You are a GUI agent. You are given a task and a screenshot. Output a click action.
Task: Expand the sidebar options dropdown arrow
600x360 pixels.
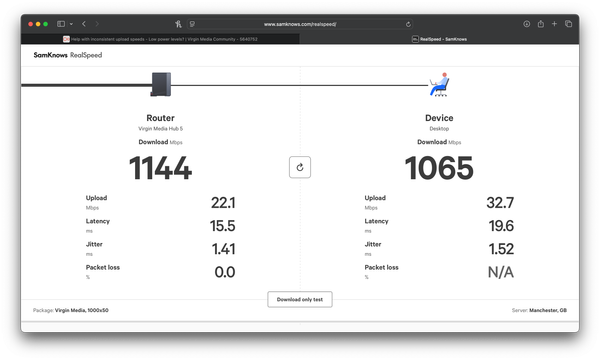(71, 24)
